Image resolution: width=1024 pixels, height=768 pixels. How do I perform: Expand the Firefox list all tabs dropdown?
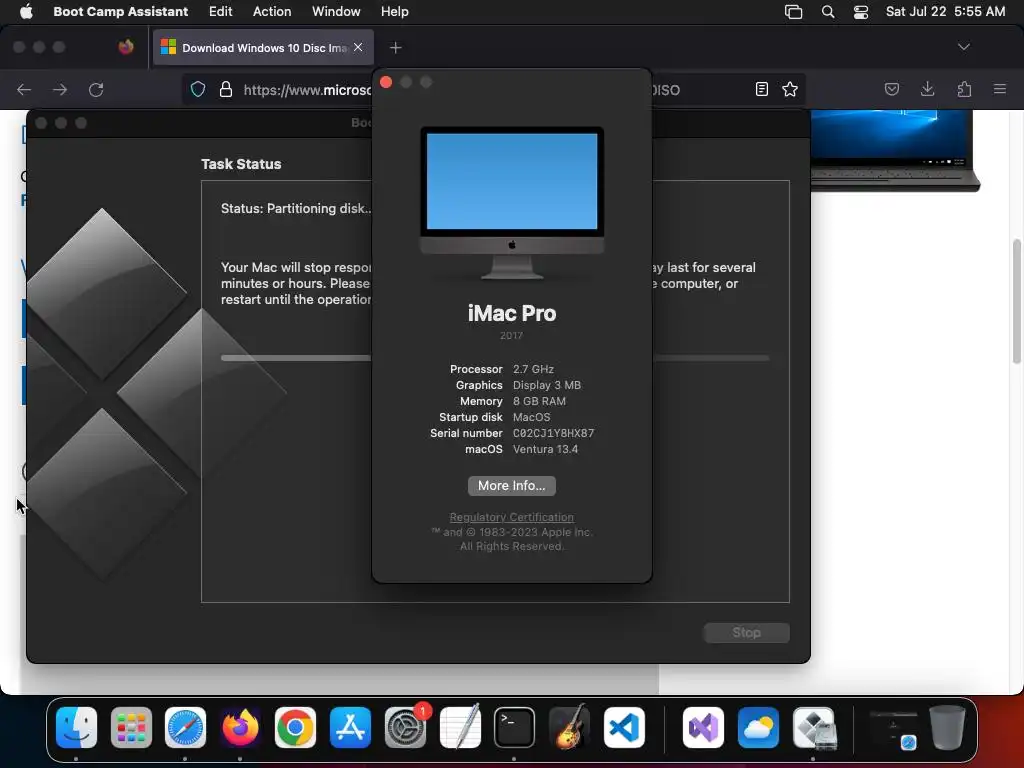pos(963,47)
